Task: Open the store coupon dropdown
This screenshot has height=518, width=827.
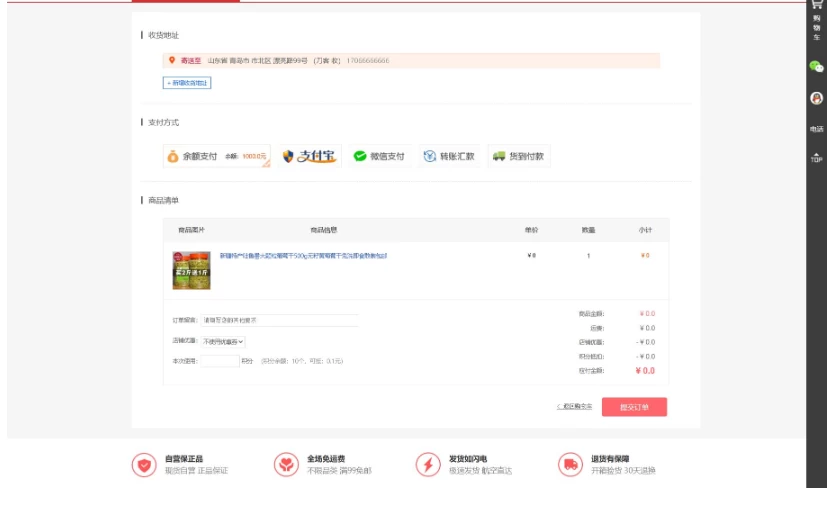Action: point(223,342)
